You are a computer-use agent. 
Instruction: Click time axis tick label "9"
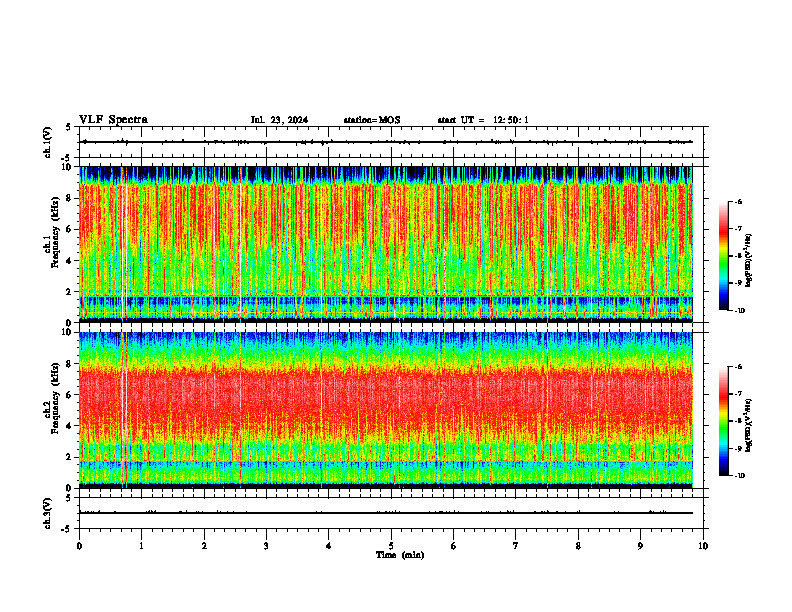(x=640, y=546)
